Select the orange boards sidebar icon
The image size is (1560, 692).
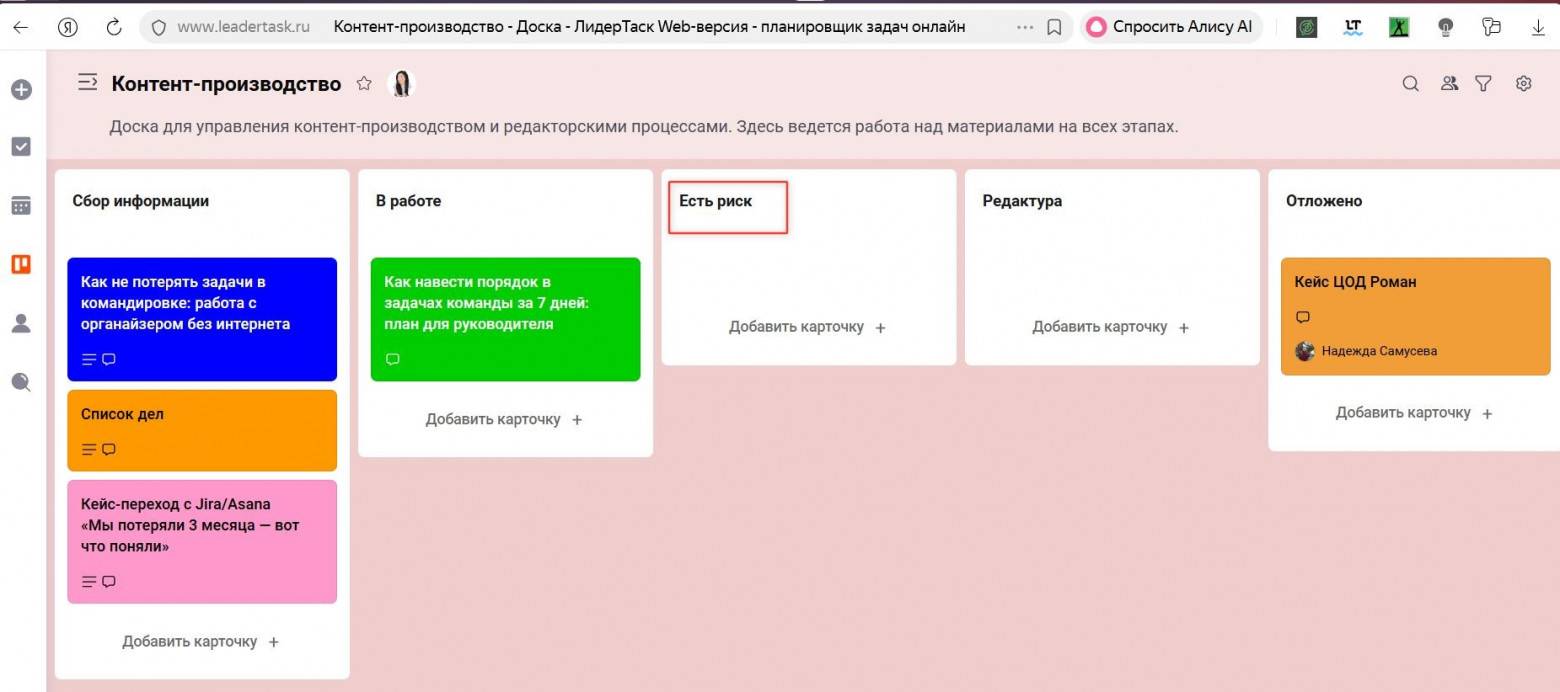(x=20, y=264)
